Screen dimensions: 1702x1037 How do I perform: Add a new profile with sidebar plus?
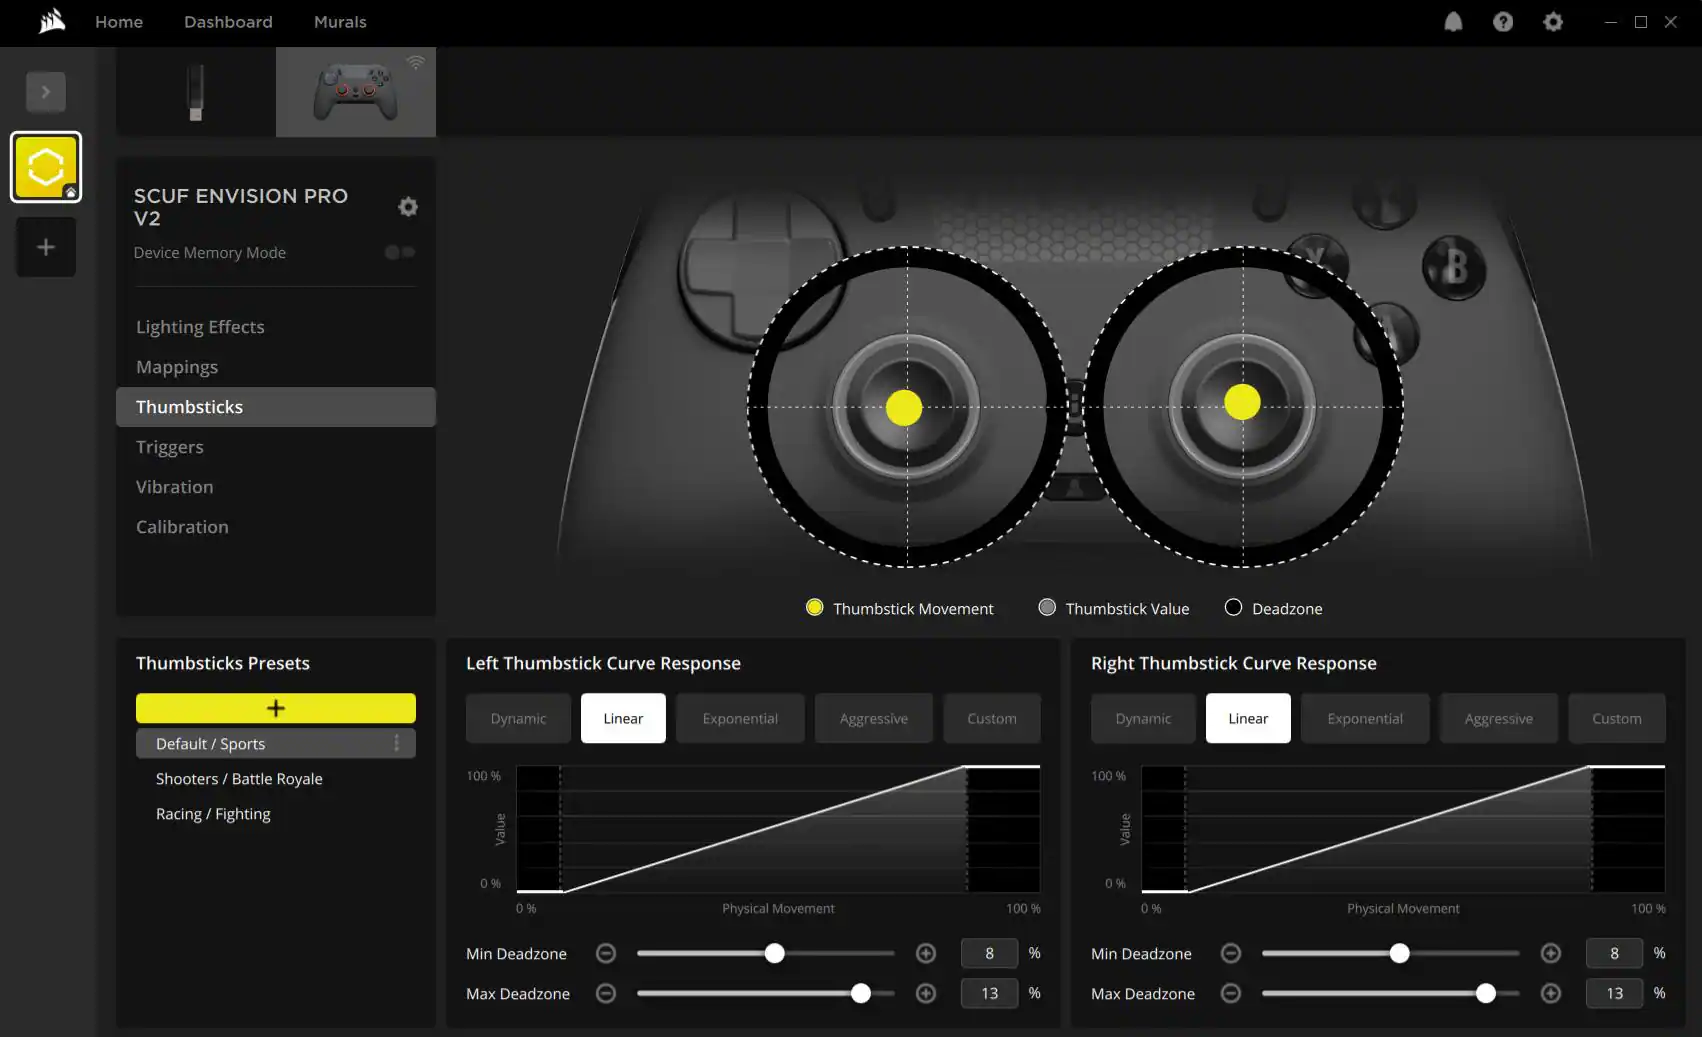[46, 247]
